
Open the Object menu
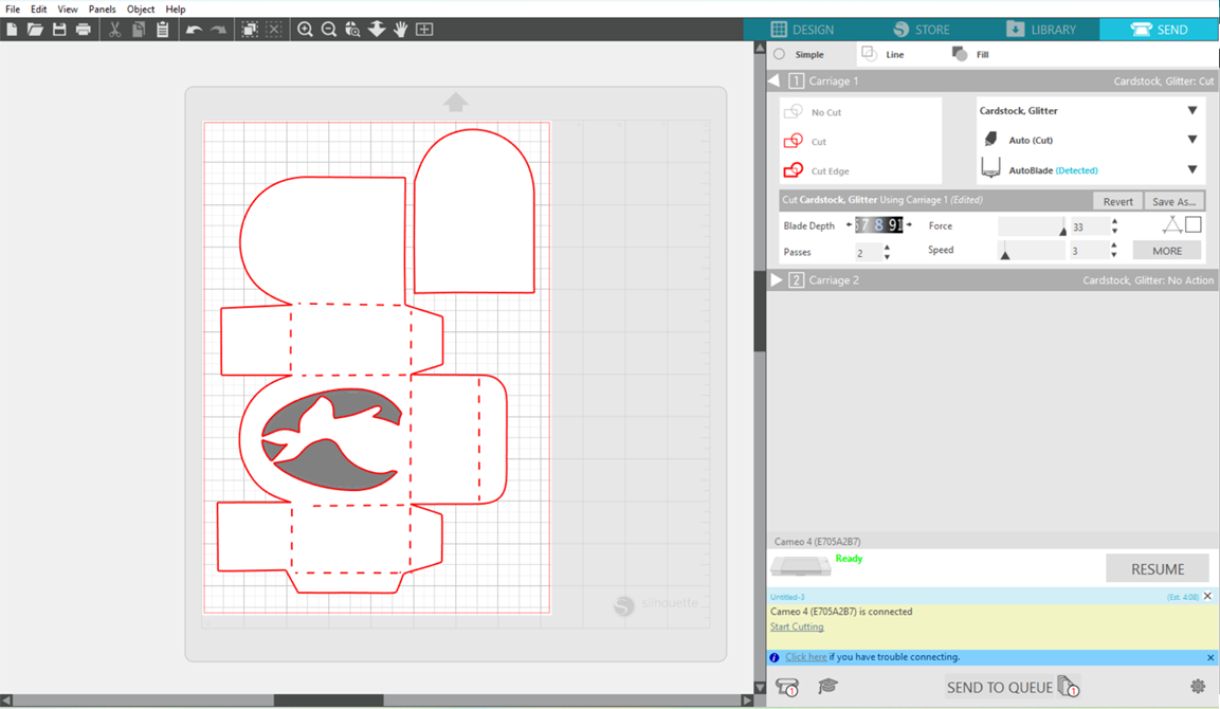(140, 9)
